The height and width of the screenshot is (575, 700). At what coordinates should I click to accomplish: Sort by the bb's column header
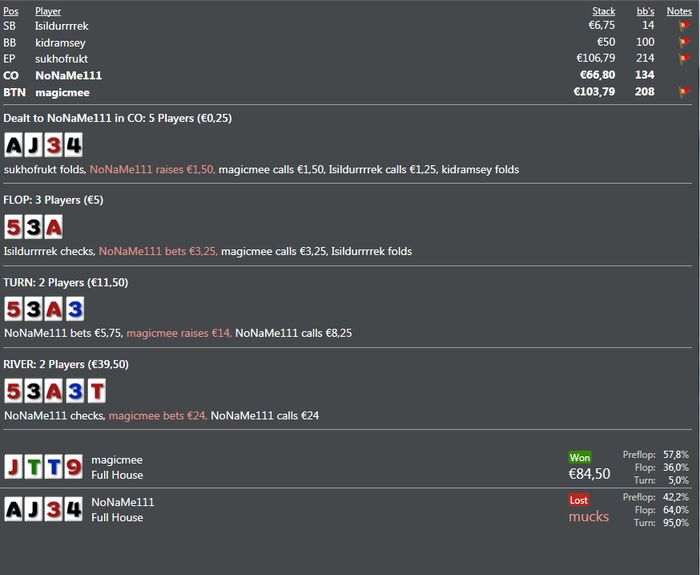click(645, 11)
